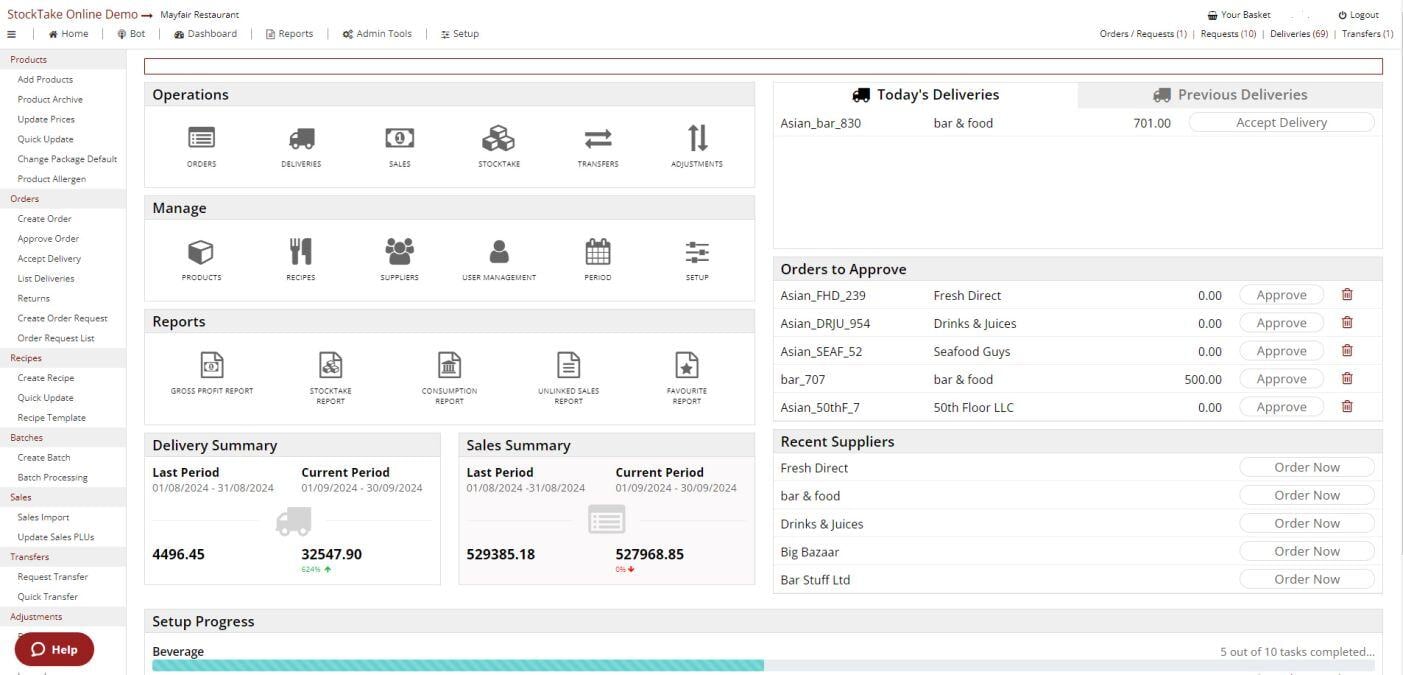Collapse the Transfers sidebar section header
The image size is (1403, 675).
click(30, 557)
